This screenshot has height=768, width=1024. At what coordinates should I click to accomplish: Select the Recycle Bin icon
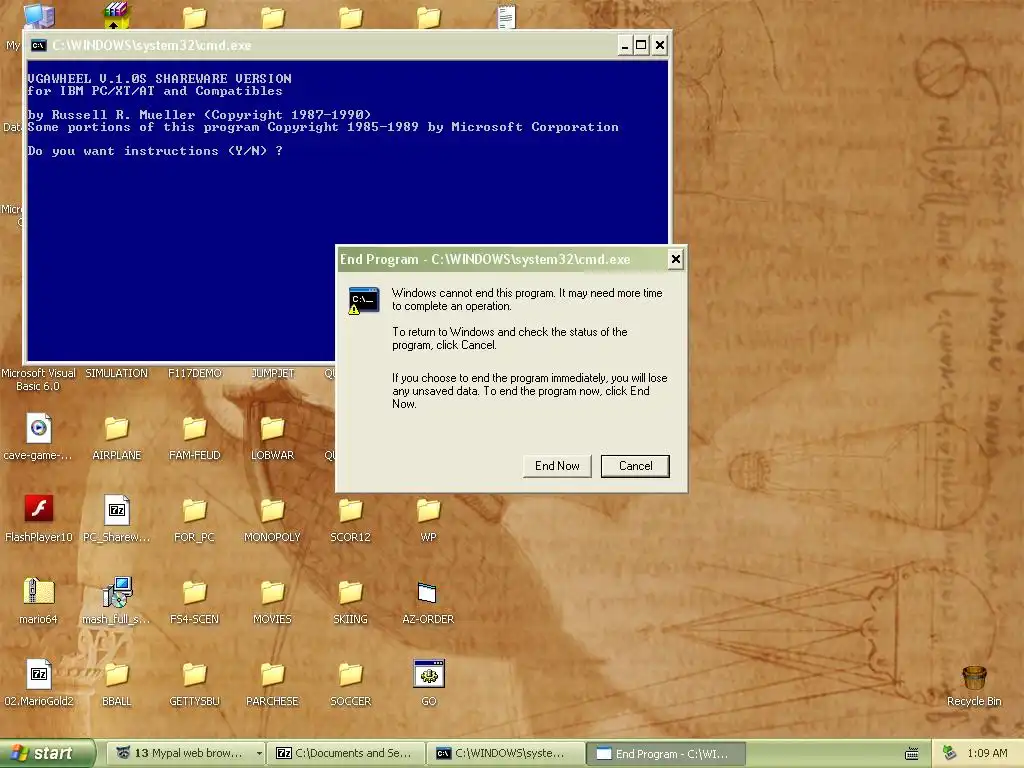[x=974, y=678]
